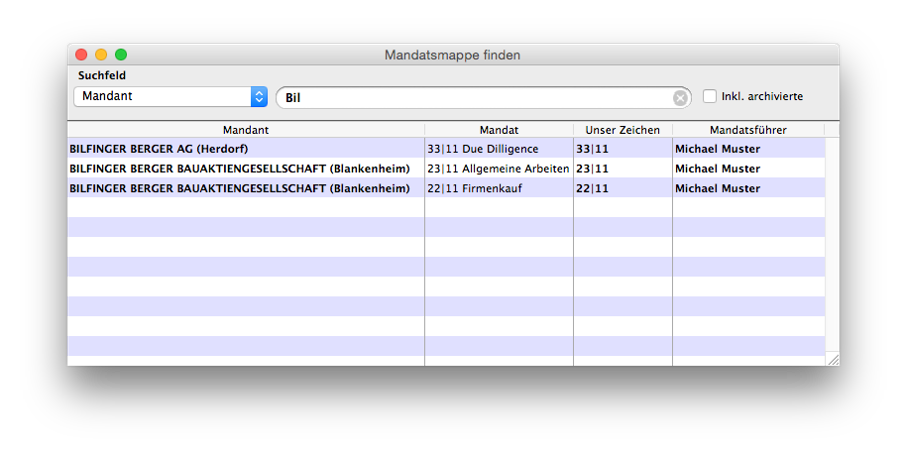Sort by Mandatsführer column header
This screenshot has height=456, width=906.
(748, 130)
